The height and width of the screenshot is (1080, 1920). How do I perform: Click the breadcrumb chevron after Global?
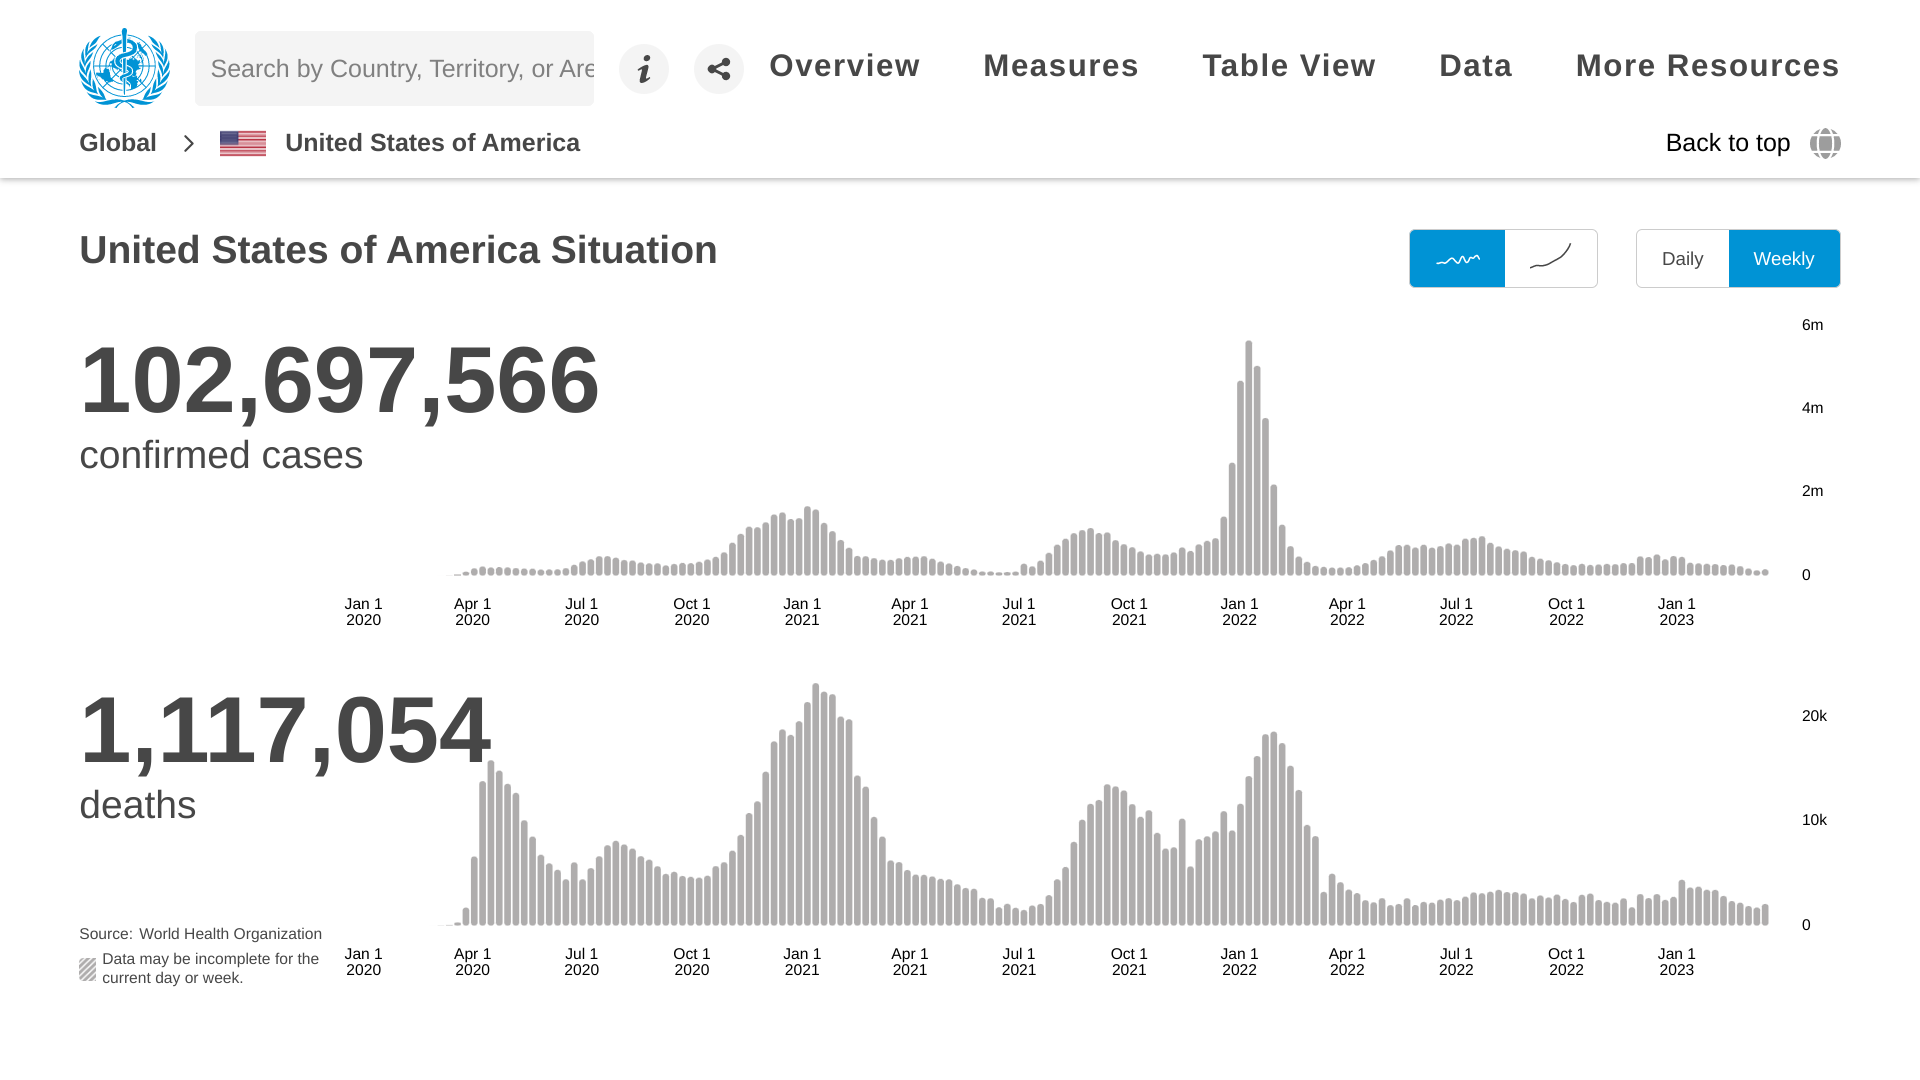188,143
